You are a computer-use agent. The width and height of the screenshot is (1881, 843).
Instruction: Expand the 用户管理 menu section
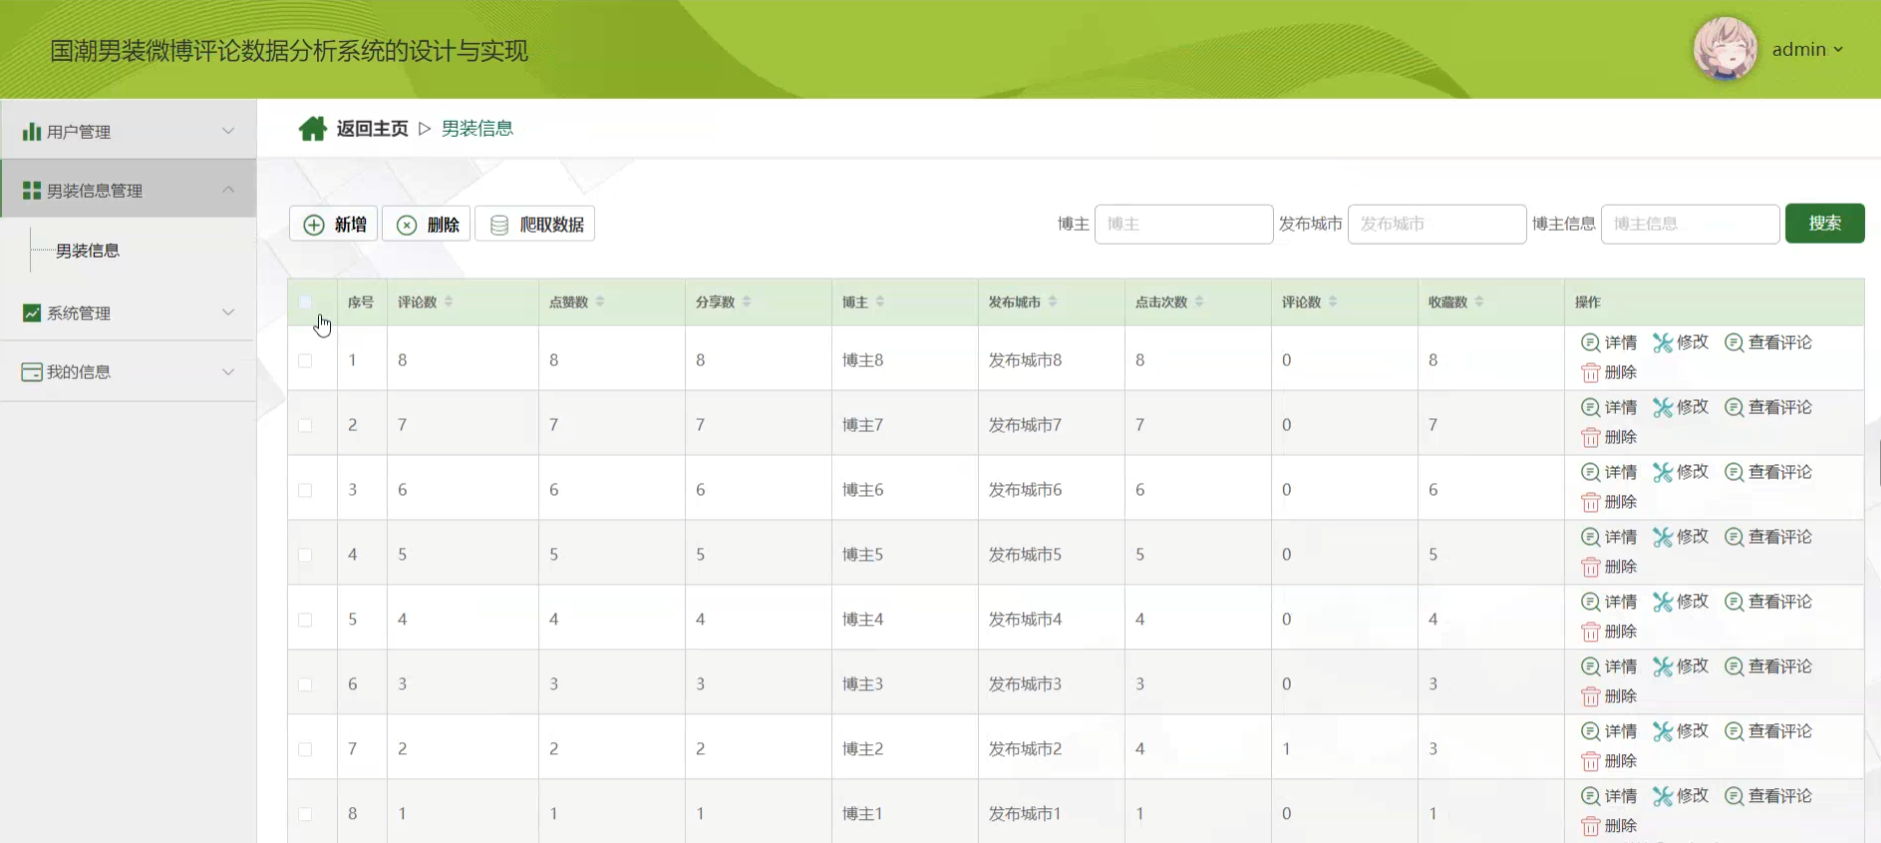pos(128,131)
